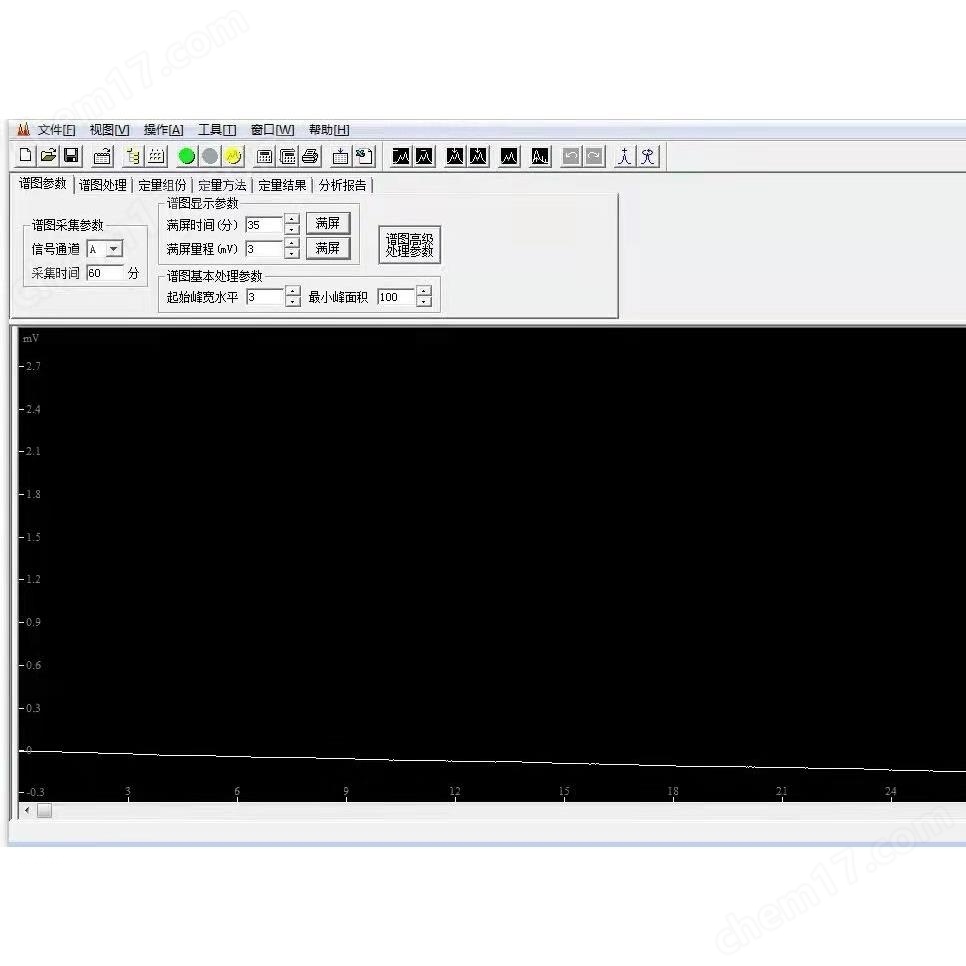966x966 pixels.
Task: Open 谱图高级处理参数 button
Action: pos(410,245)
